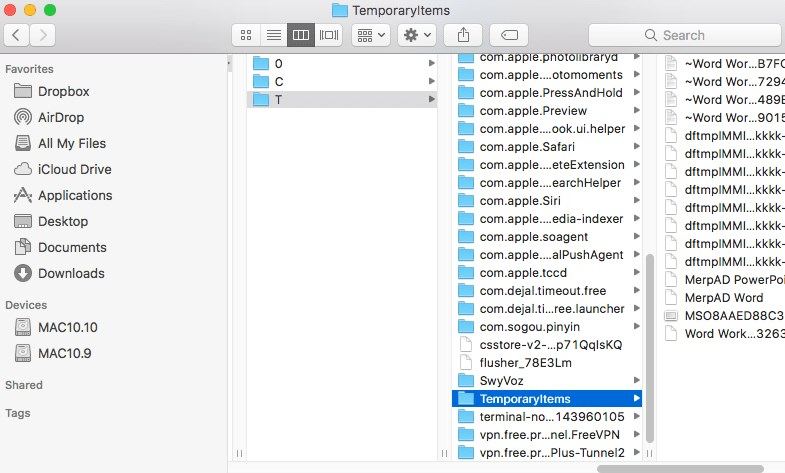Select the folder named C
The height and width of the screenshot is (473, 785).
pyautogui.click(x=342, y=82)
